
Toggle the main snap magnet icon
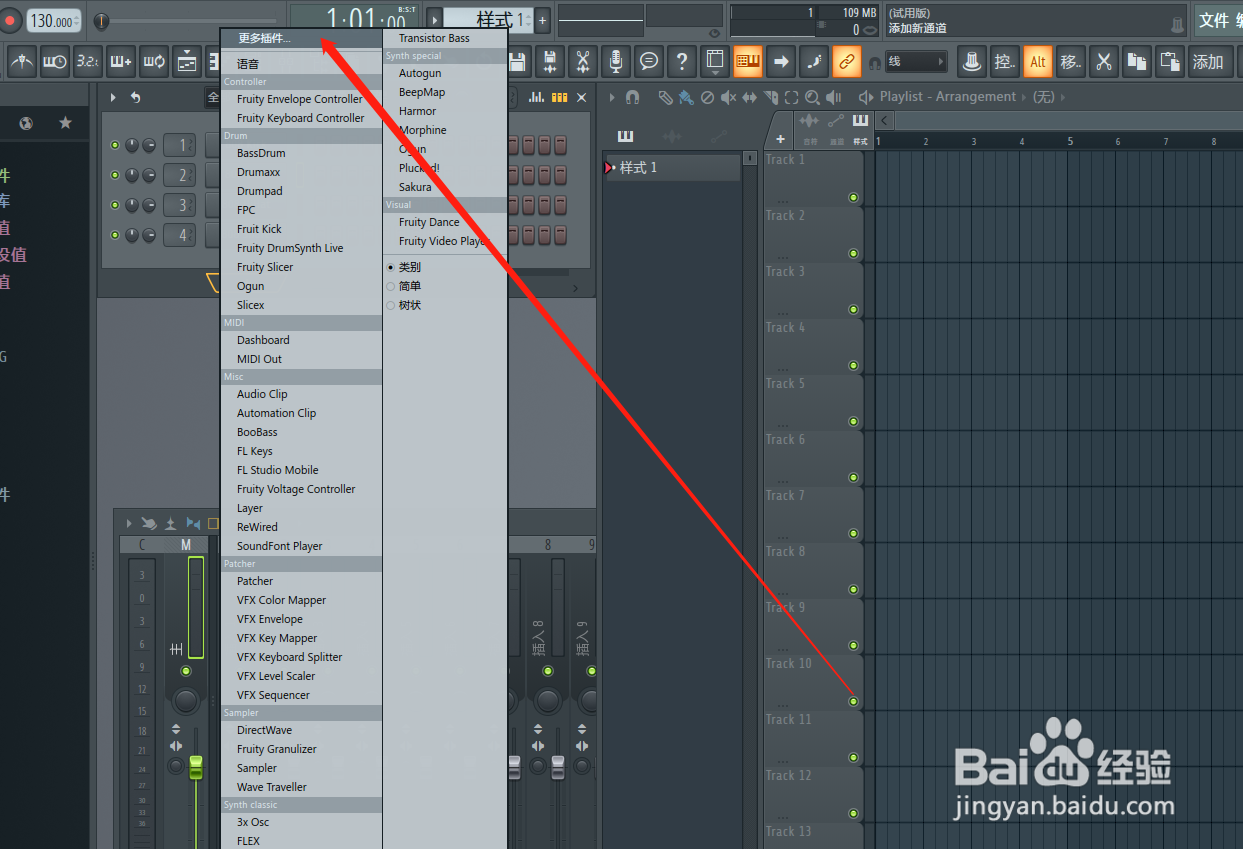tap(876, 63)
